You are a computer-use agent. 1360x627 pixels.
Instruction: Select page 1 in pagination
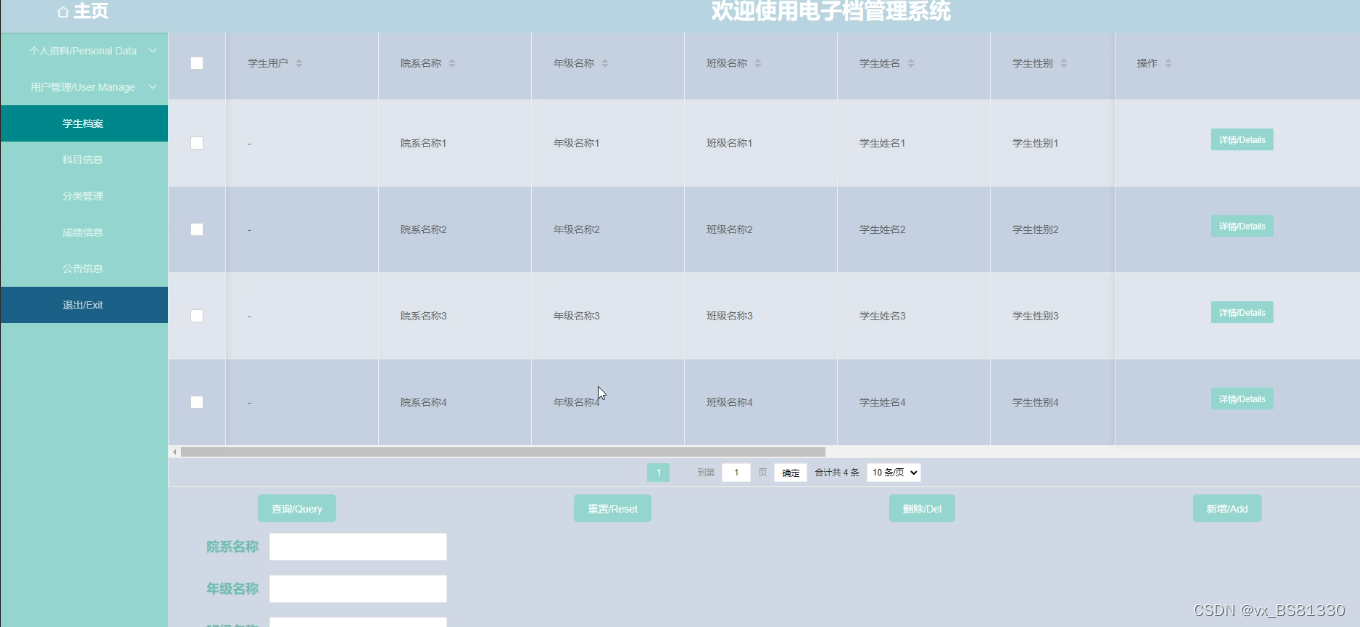658,472
